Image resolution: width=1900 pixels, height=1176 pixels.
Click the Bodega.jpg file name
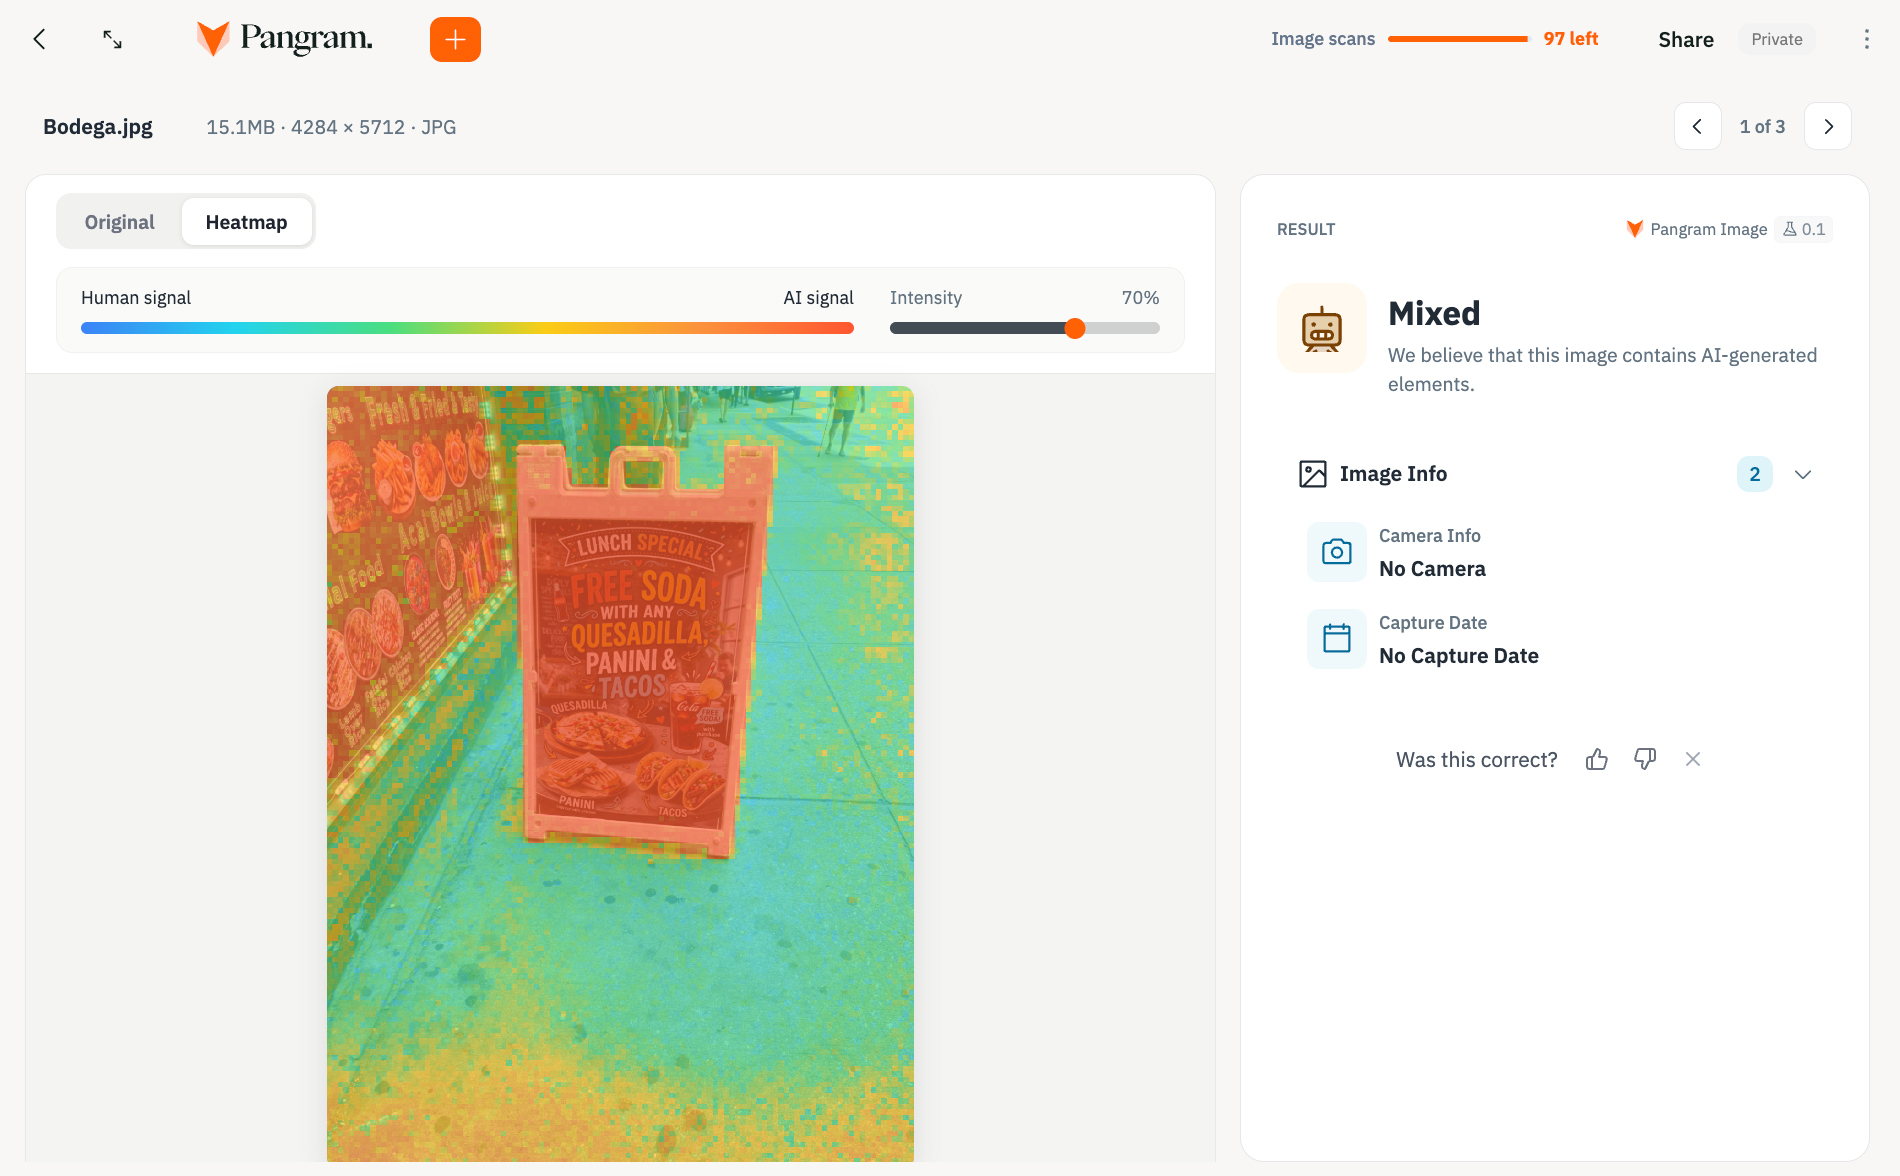click(x=98, y=127)
